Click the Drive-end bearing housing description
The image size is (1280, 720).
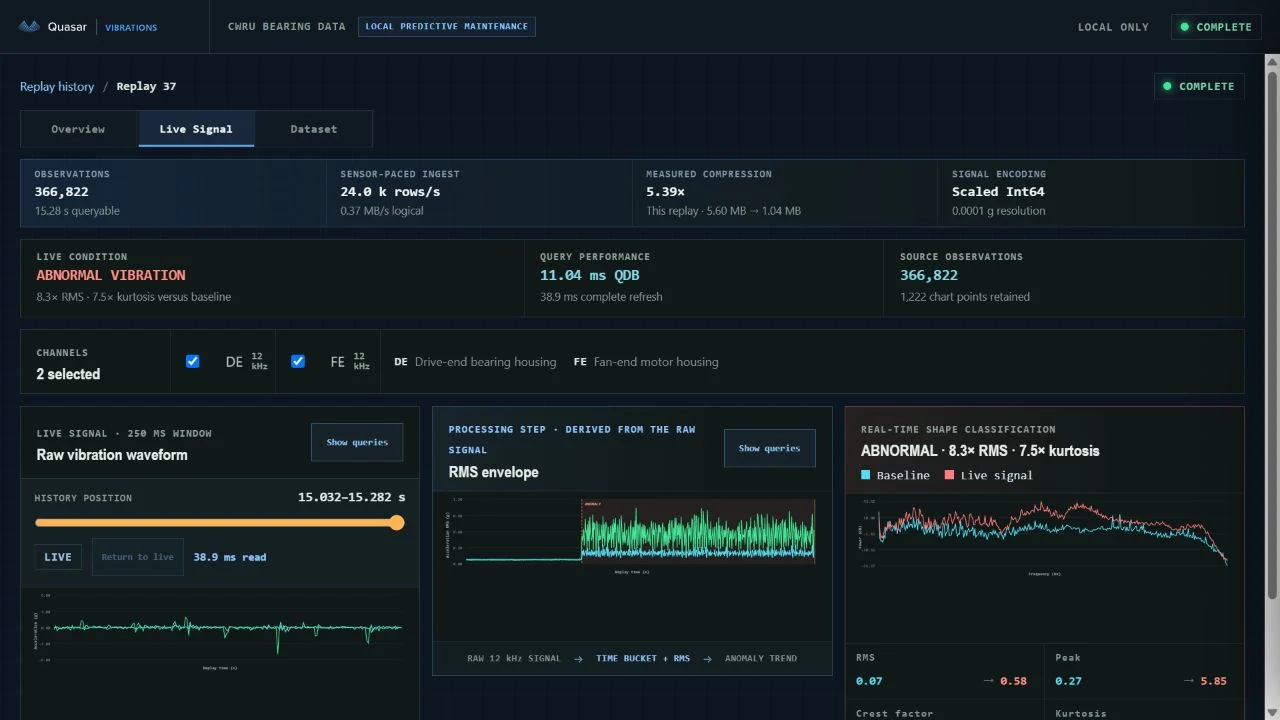(x=485, y=362)
